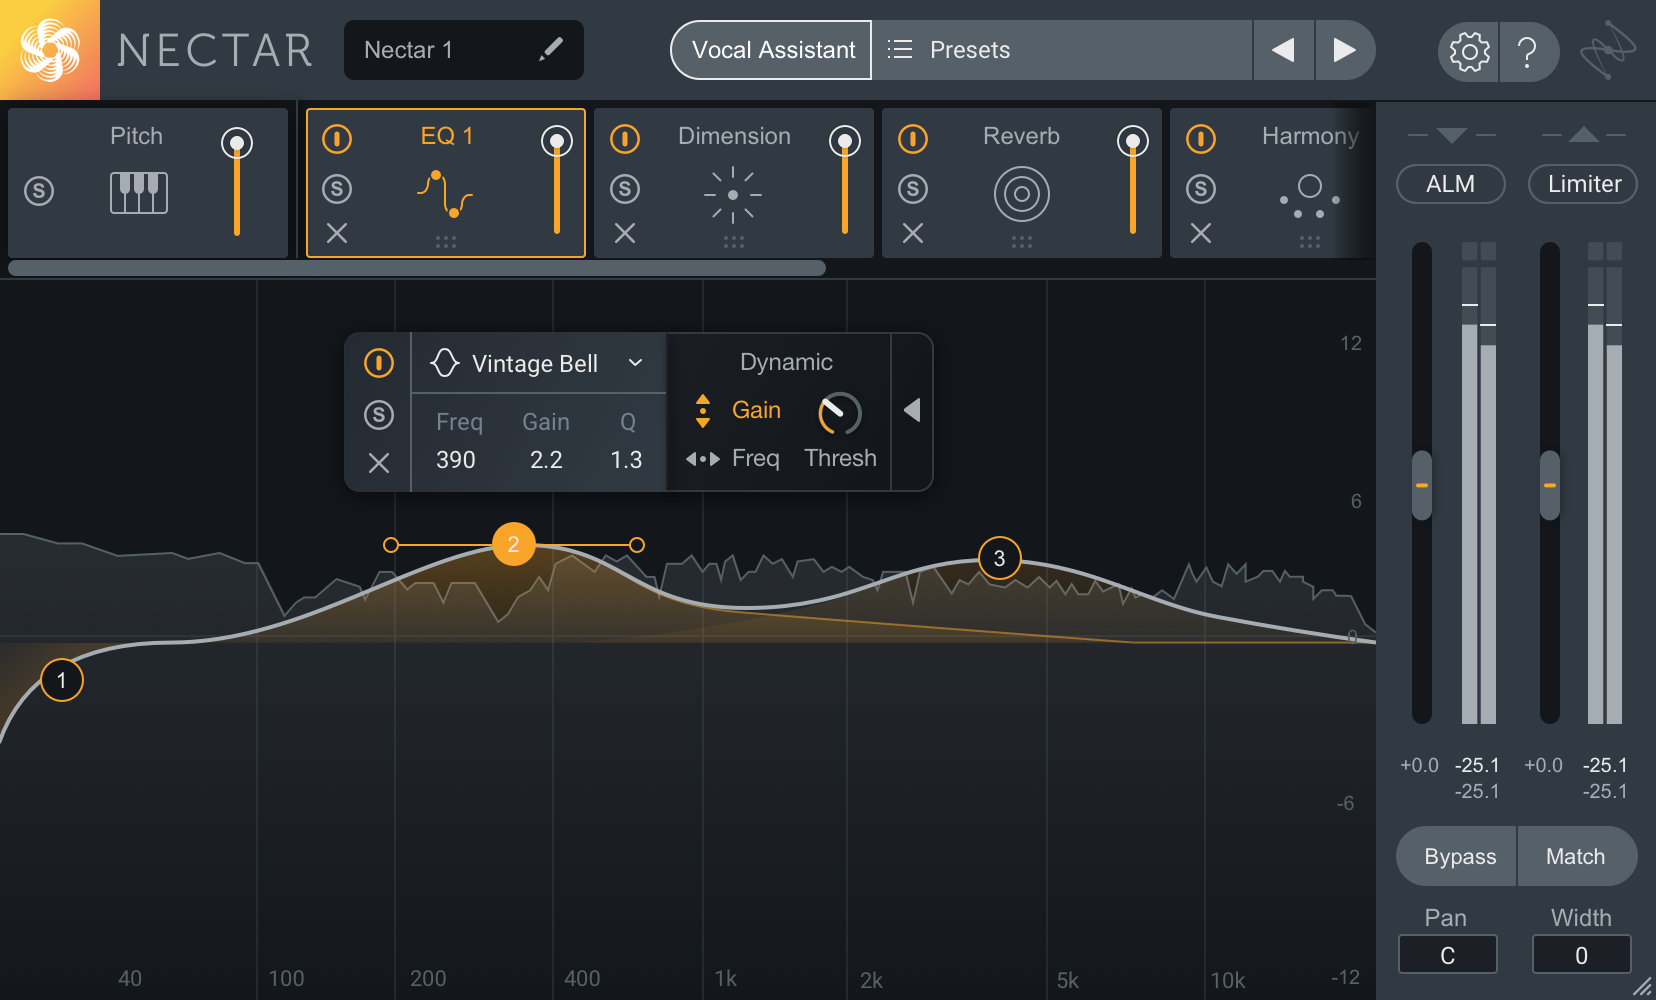1656x1000 pixels.
Task: Delete the selected EQ band with X
Action: pos(379,463)
